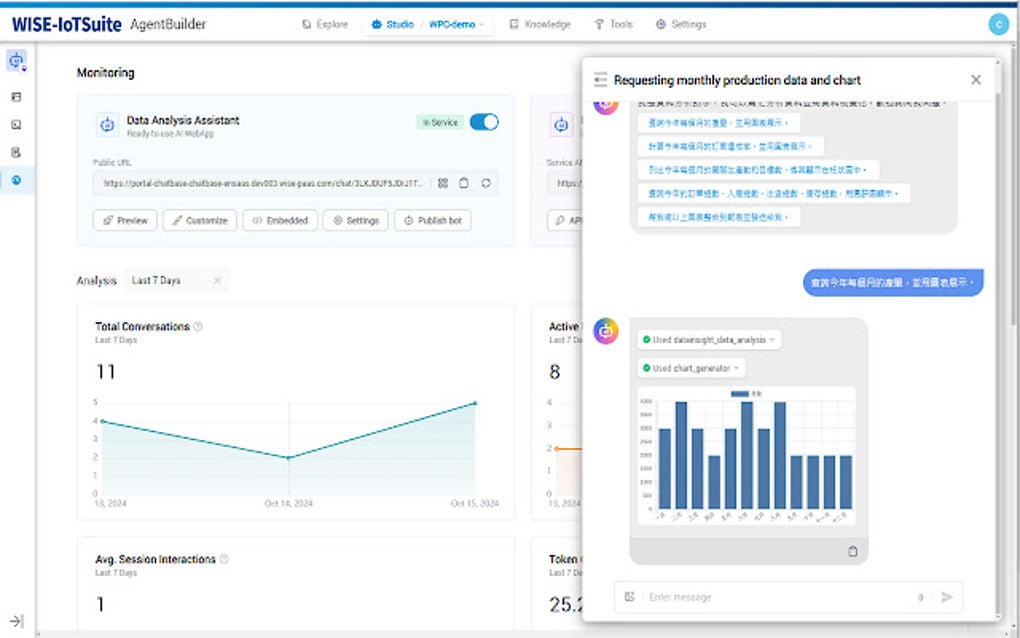This screenshot has height=638, width=1020.
Task: Copy the Public URL using the clipboard icon
Action: (x=463, y=184)
